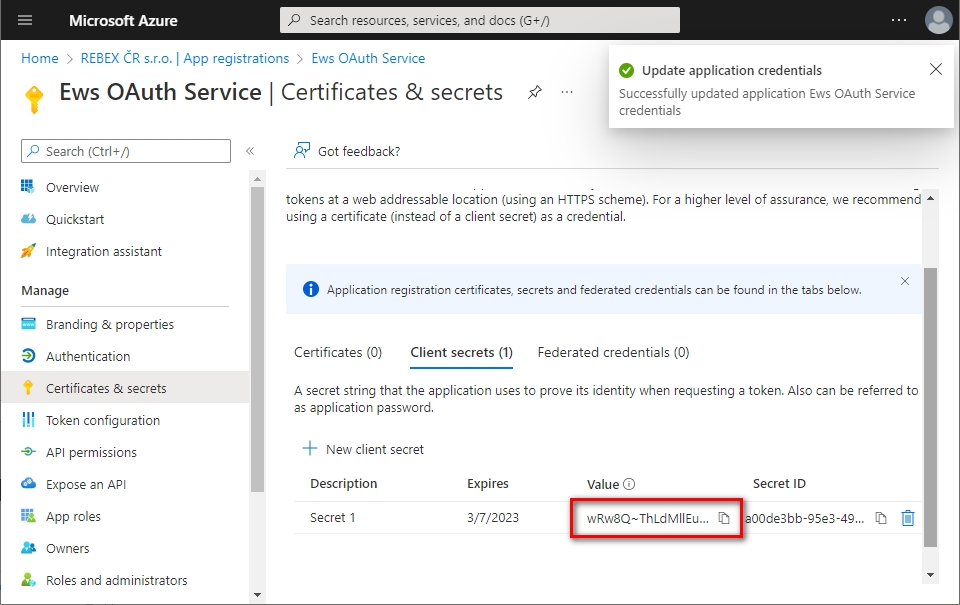Go to Home breadcrumb link
The height and width of the screenshot is (605, 960).
tap(40, 59)
